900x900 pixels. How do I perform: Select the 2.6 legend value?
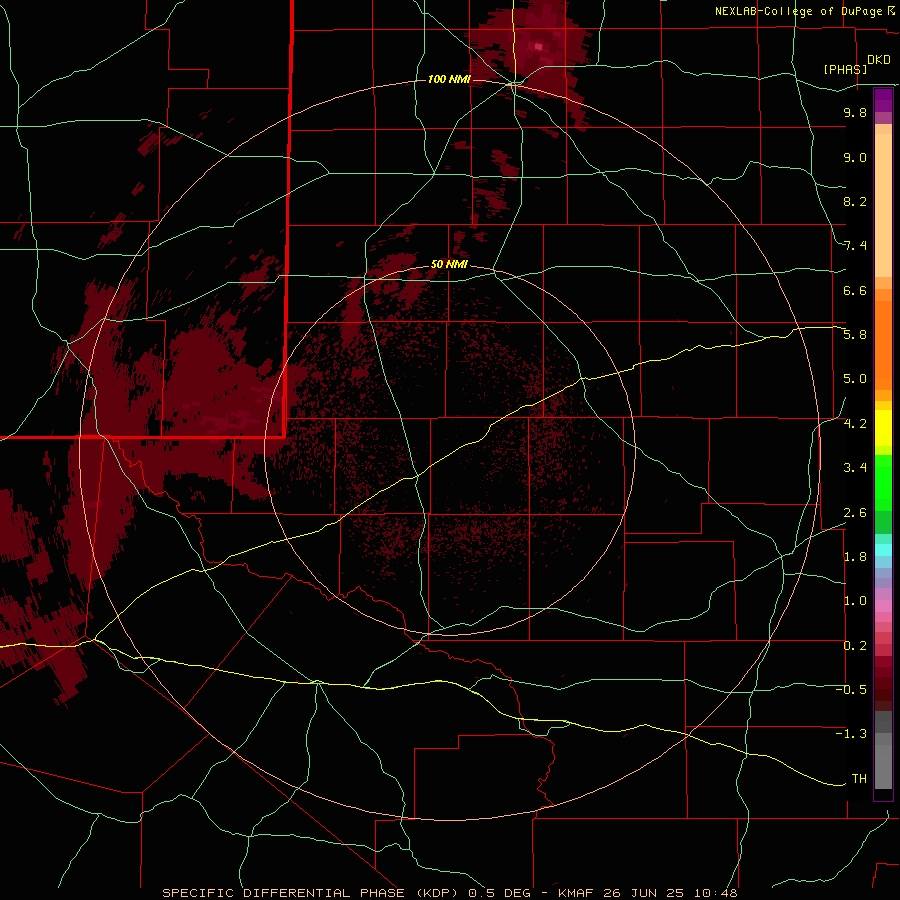855,513
